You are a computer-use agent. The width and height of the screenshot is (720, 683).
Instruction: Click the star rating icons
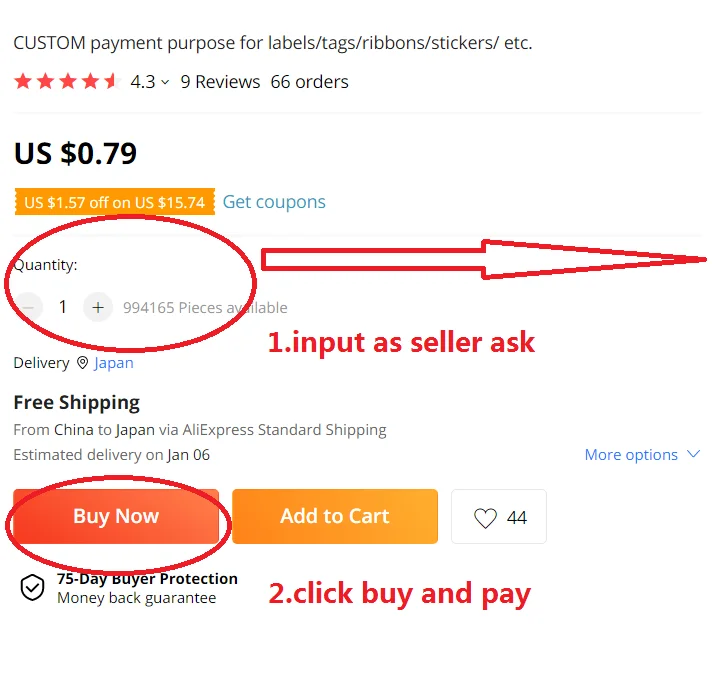[x=66, y=82]
